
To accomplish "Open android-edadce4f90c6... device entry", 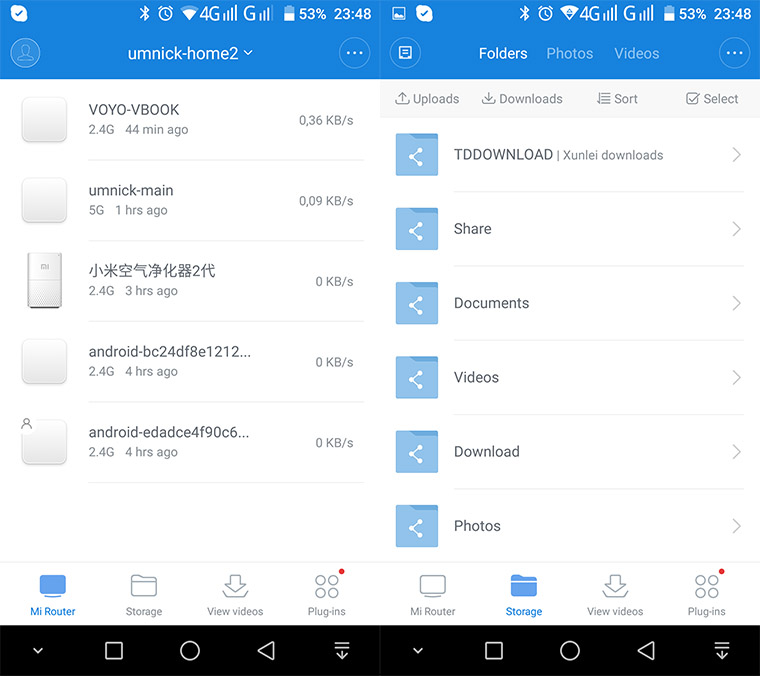I will pos(190,442).
